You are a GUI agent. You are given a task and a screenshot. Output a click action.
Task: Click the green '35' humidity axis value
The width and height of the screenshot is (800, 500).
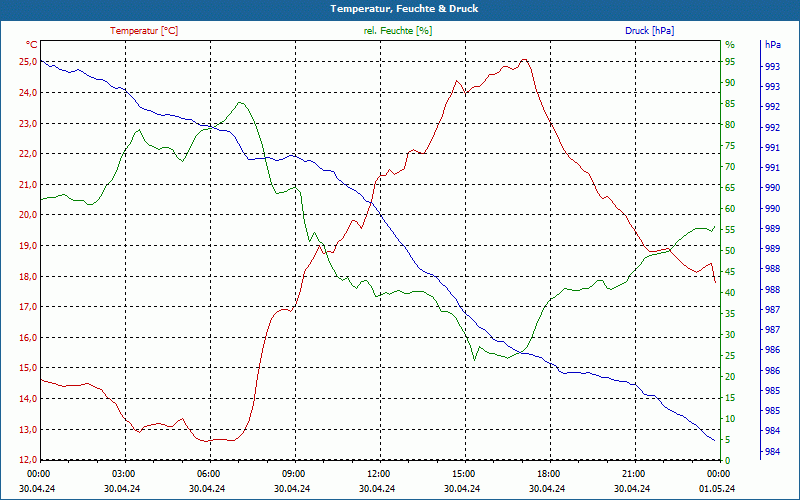pos(730,314)
